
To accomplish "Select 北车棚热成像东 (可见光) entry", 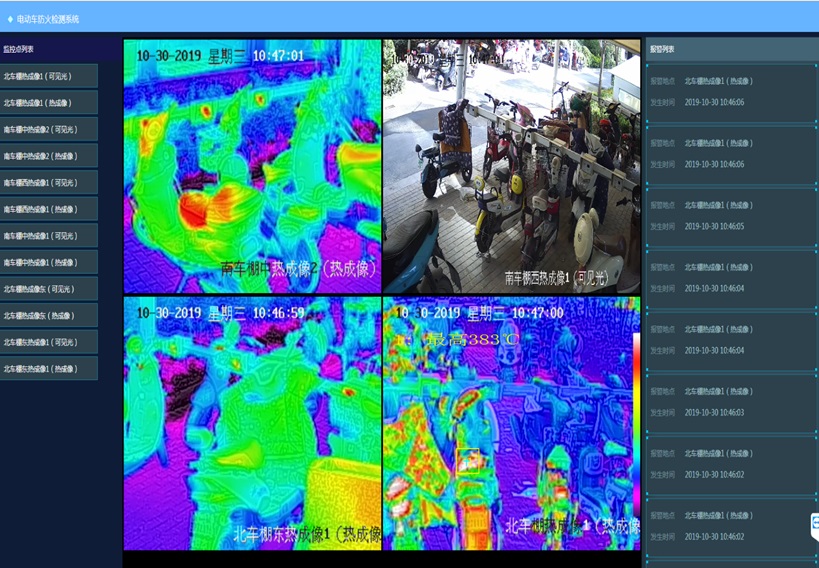I will click(x=49, y=288).
